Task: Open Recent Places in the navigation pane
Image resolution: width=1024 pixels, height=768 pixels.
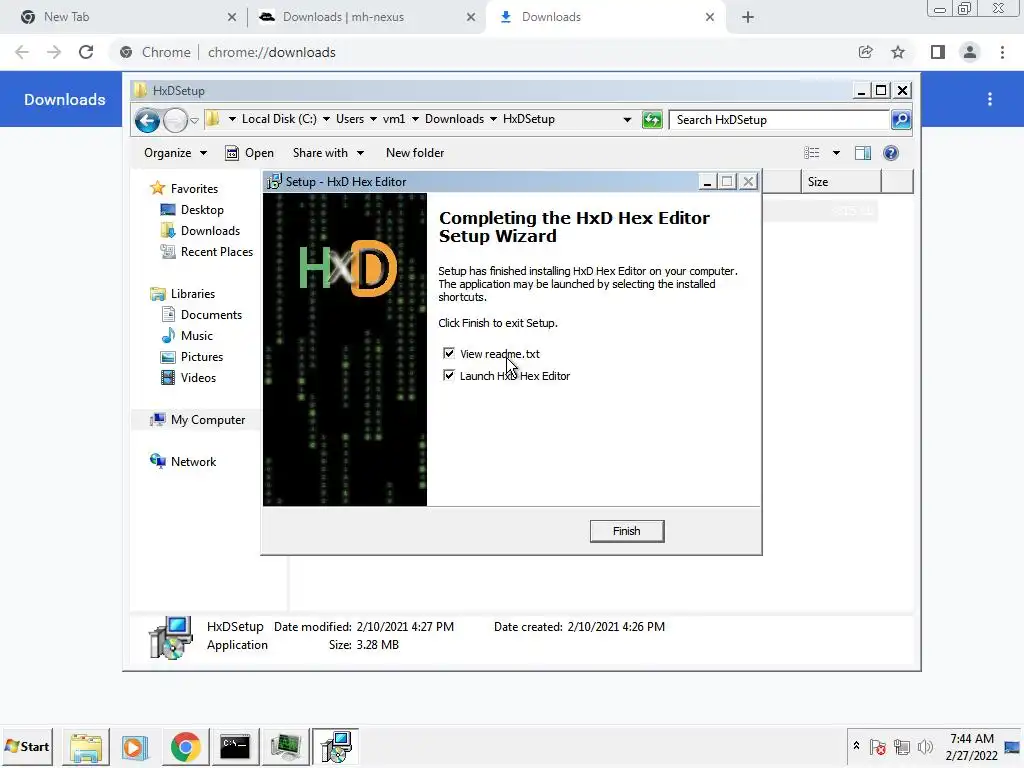Action: coord(216,251)
